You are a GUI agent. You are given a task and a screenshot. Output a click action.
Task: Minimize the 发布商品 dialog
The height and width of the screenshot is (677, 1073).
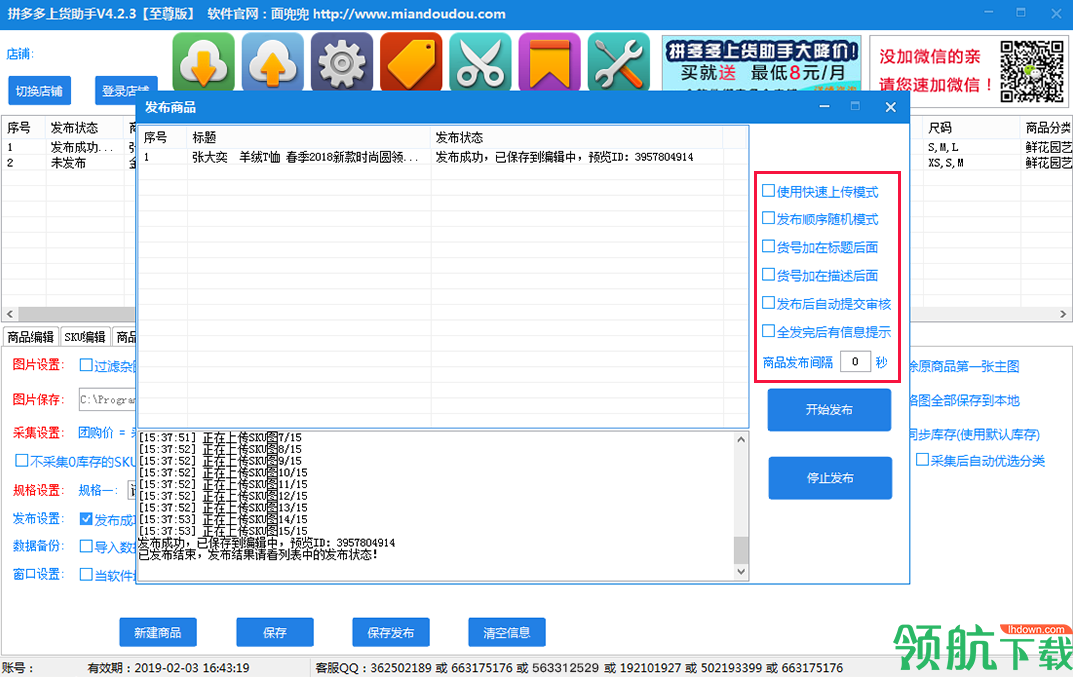825,107
